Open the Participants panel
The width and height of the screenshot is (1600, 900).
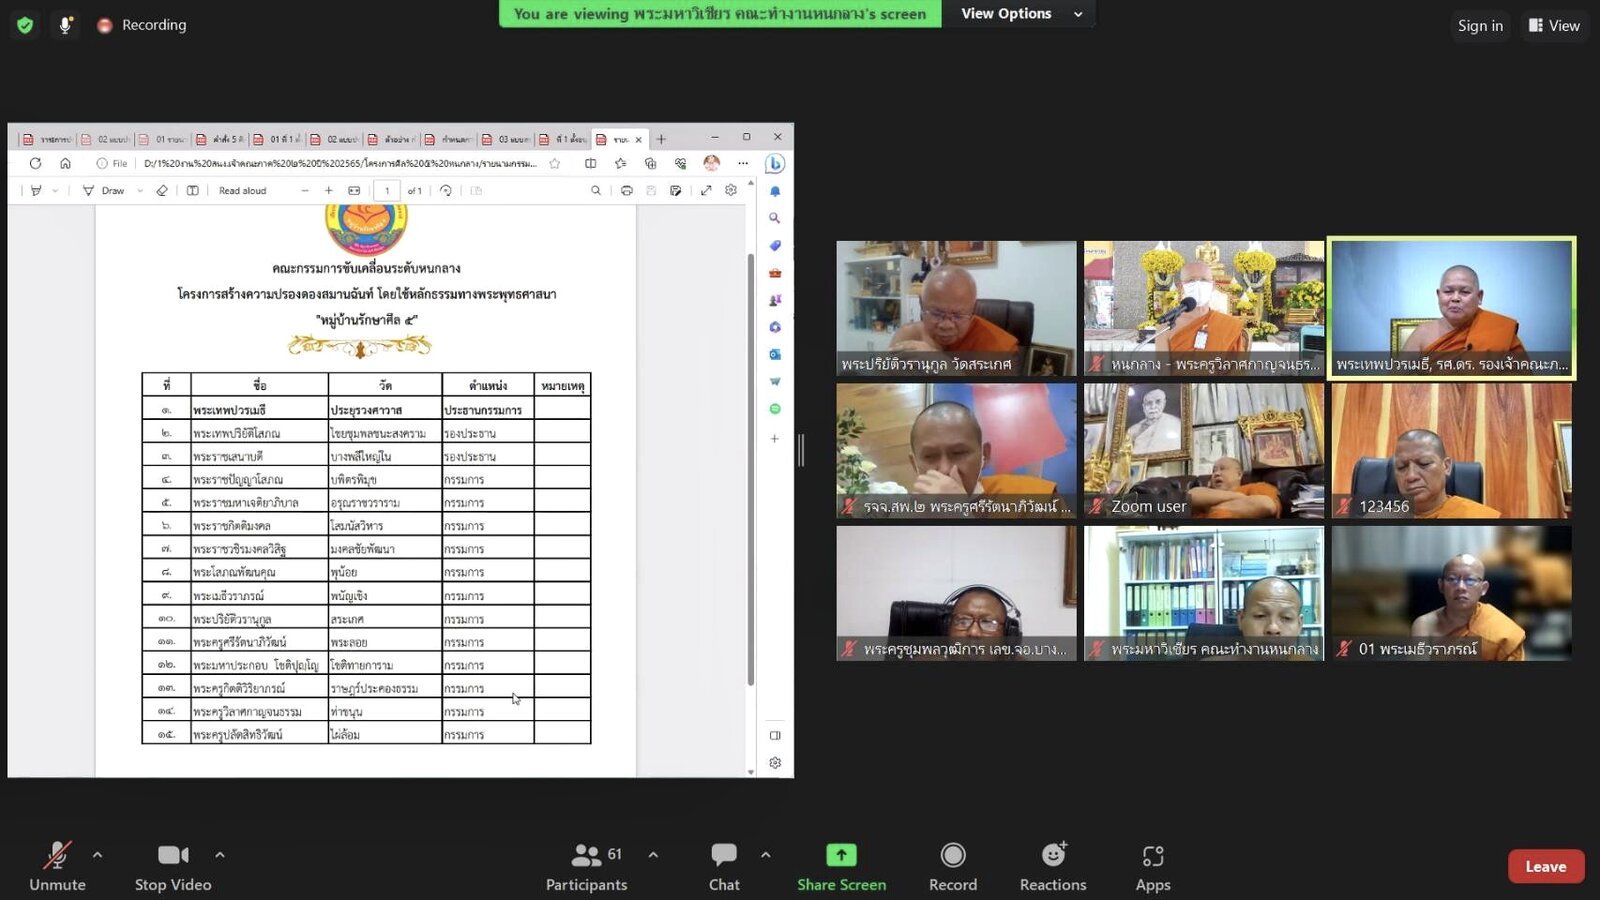[x=587, y=866]
